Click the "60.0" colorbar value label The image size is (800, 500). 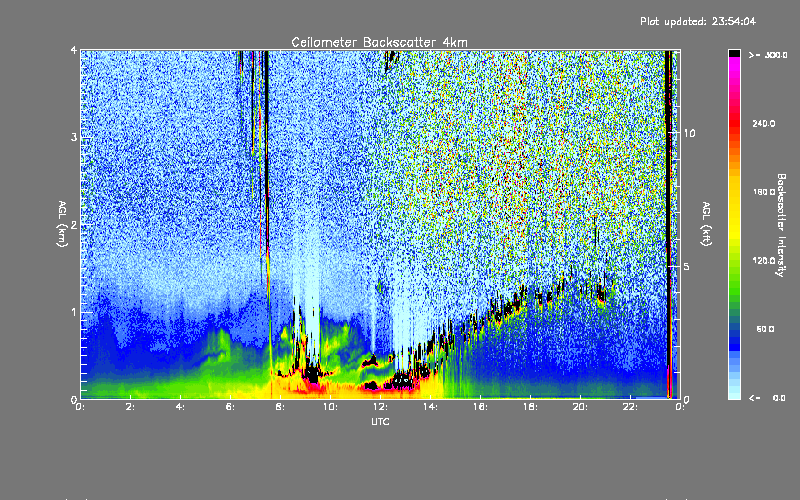(x=765, y=329)
